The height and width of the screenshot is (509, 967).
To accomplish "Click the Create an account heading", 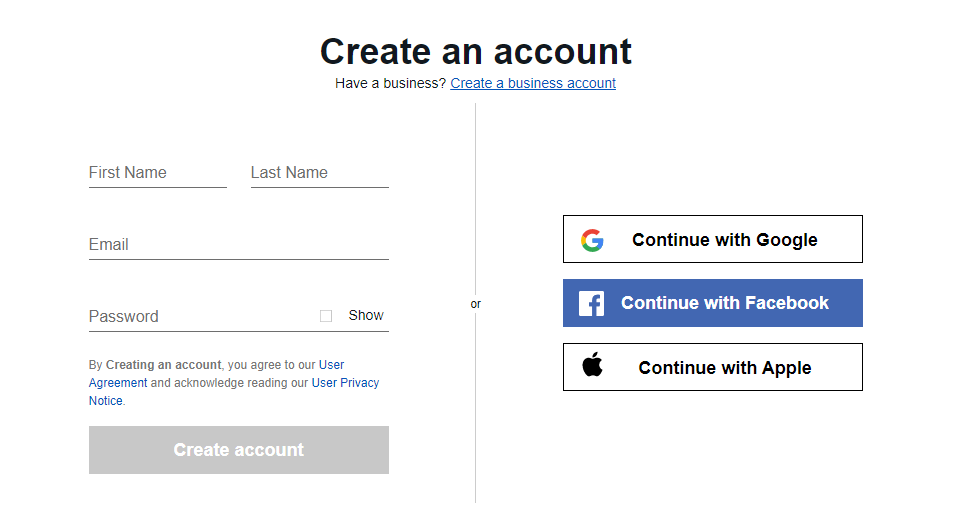I will point(475,51).
